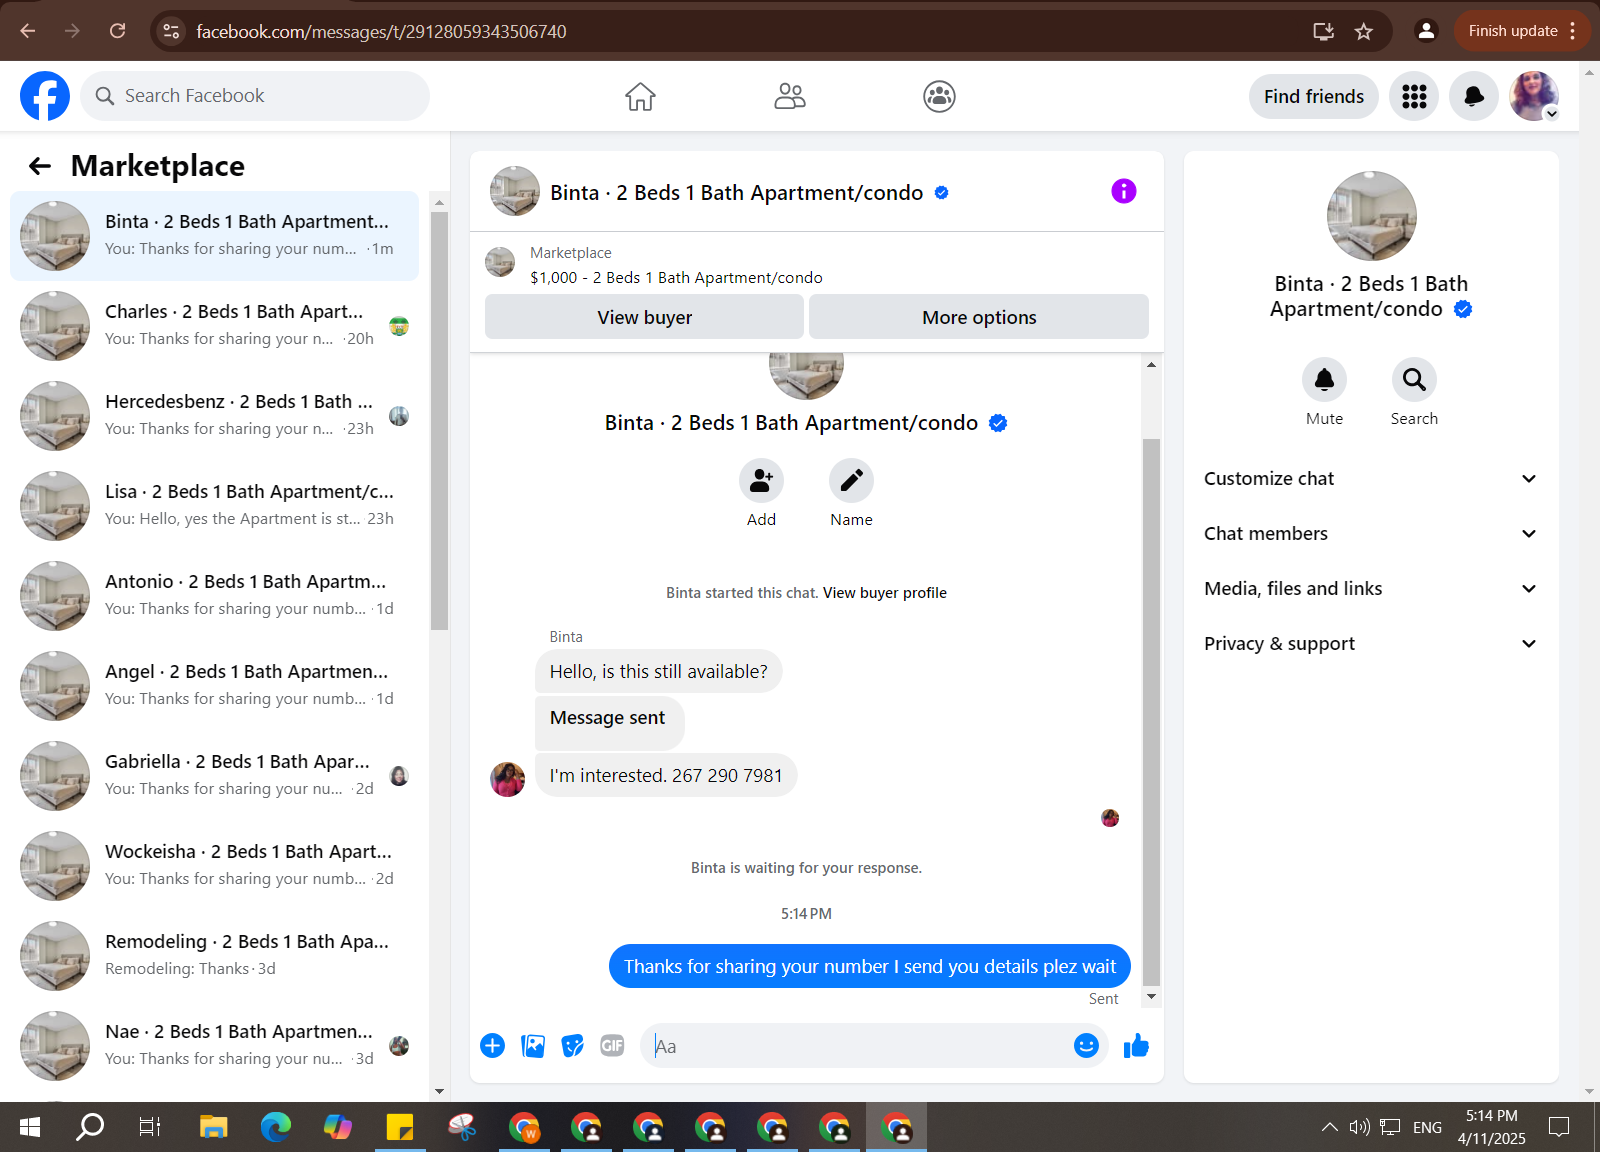Click the conversation list scrollbar
This screenshot has width=1600, height=1152.
(439, 420)
